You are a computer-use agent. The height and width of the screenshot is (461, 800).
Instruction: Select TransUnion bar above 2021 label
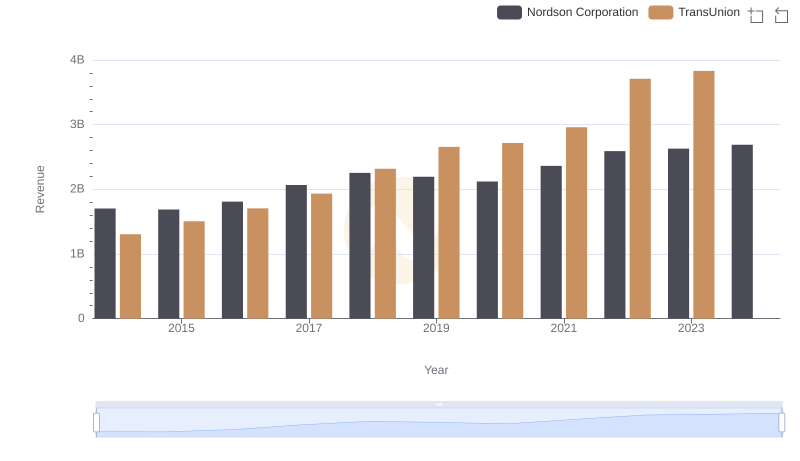(576, 223)
